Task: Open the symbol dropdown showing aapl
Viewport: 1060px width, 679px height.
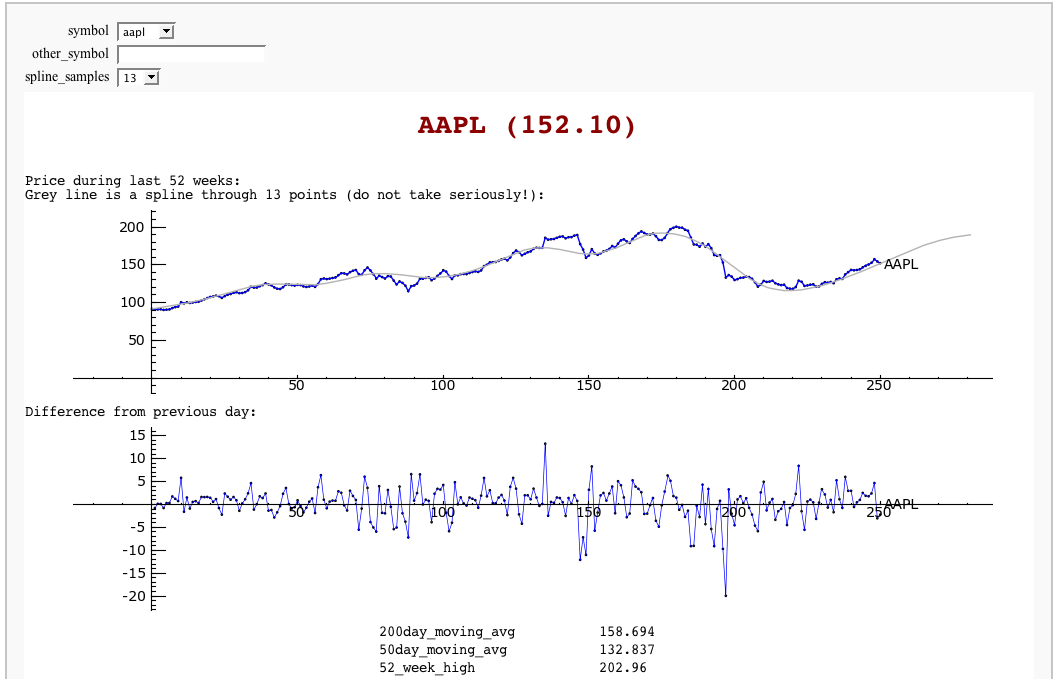Action: (145, 32)
